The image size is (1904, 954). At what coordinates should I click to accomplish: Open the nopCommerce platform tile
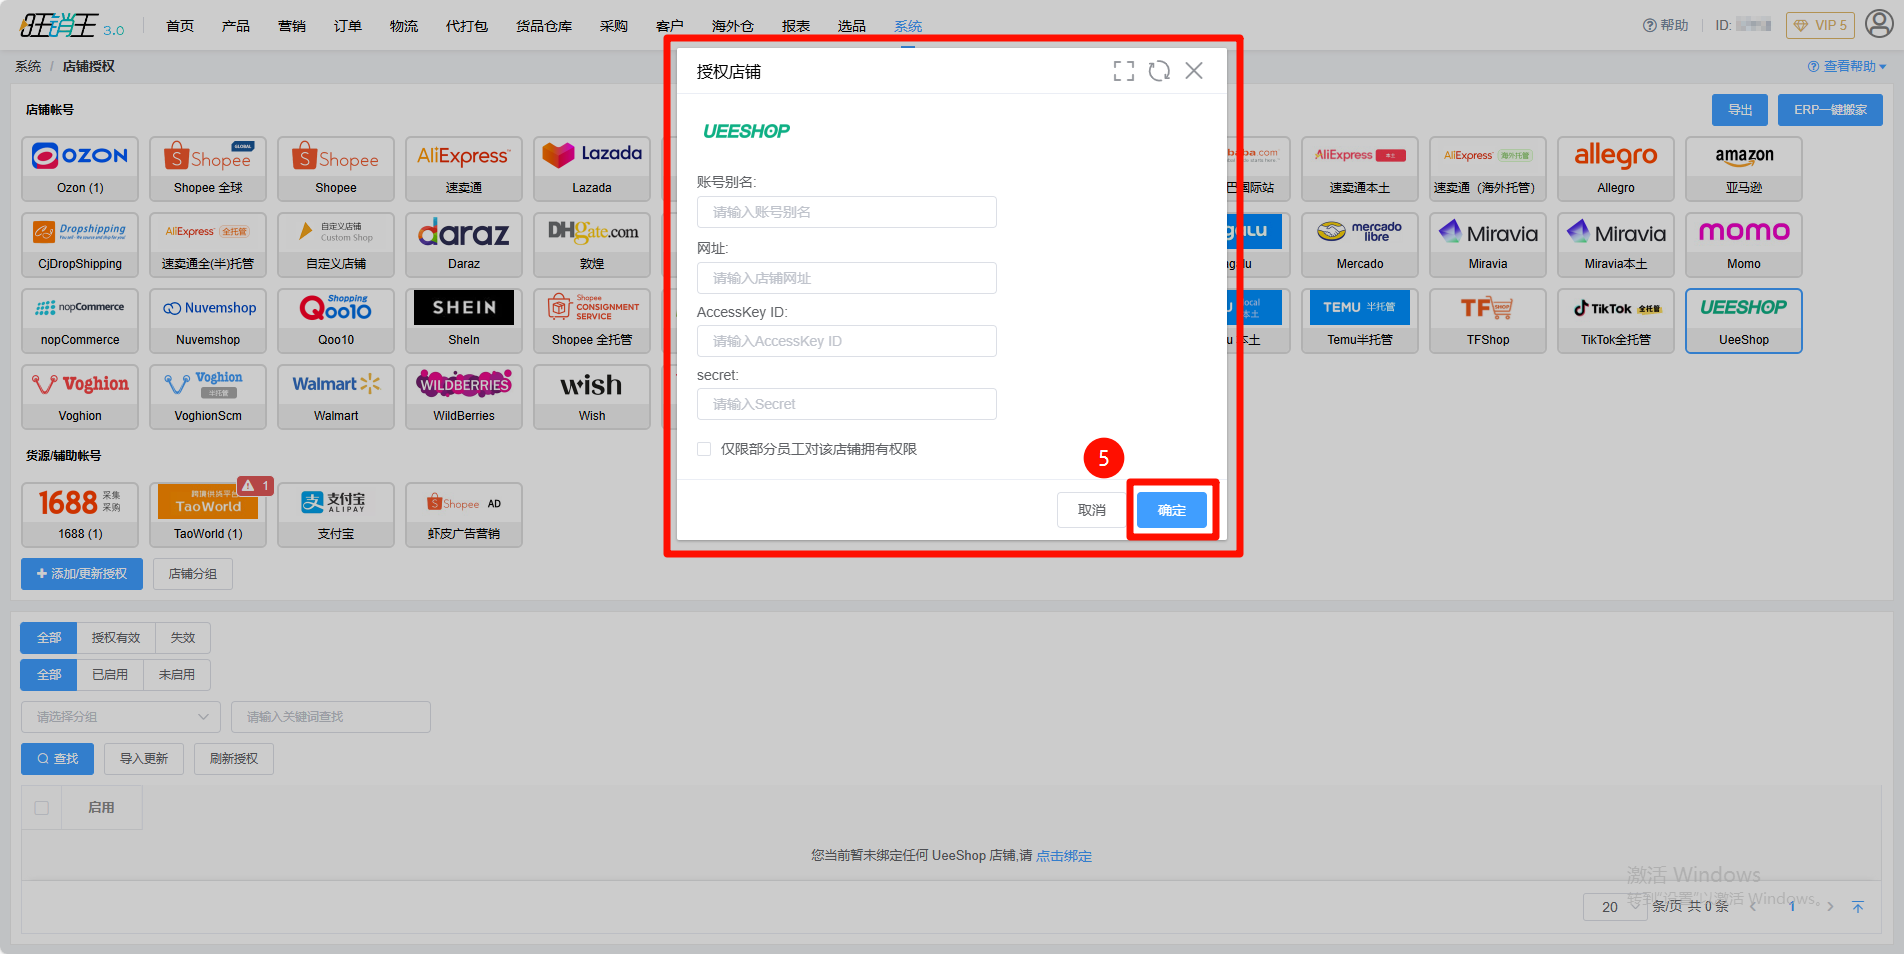point(80,321)
